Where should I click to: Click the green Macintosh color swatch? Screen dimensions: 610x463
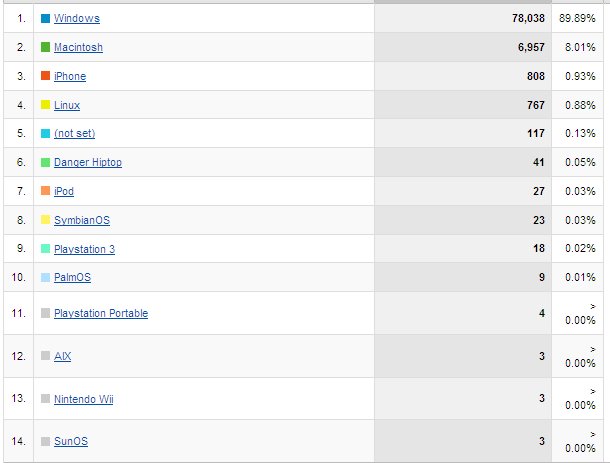pos(46,48)
